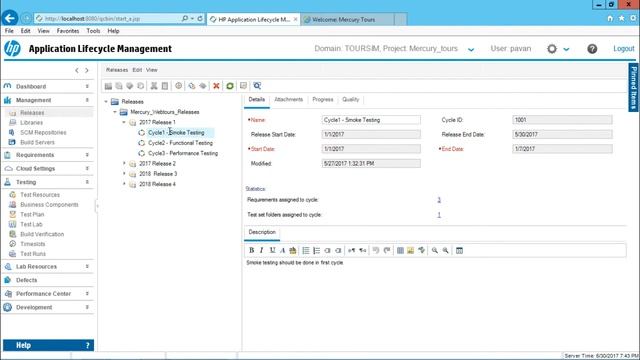The image size is (640, 360).
Task: Open Test Plan in Testing sidebar
Action: (32, 214)
